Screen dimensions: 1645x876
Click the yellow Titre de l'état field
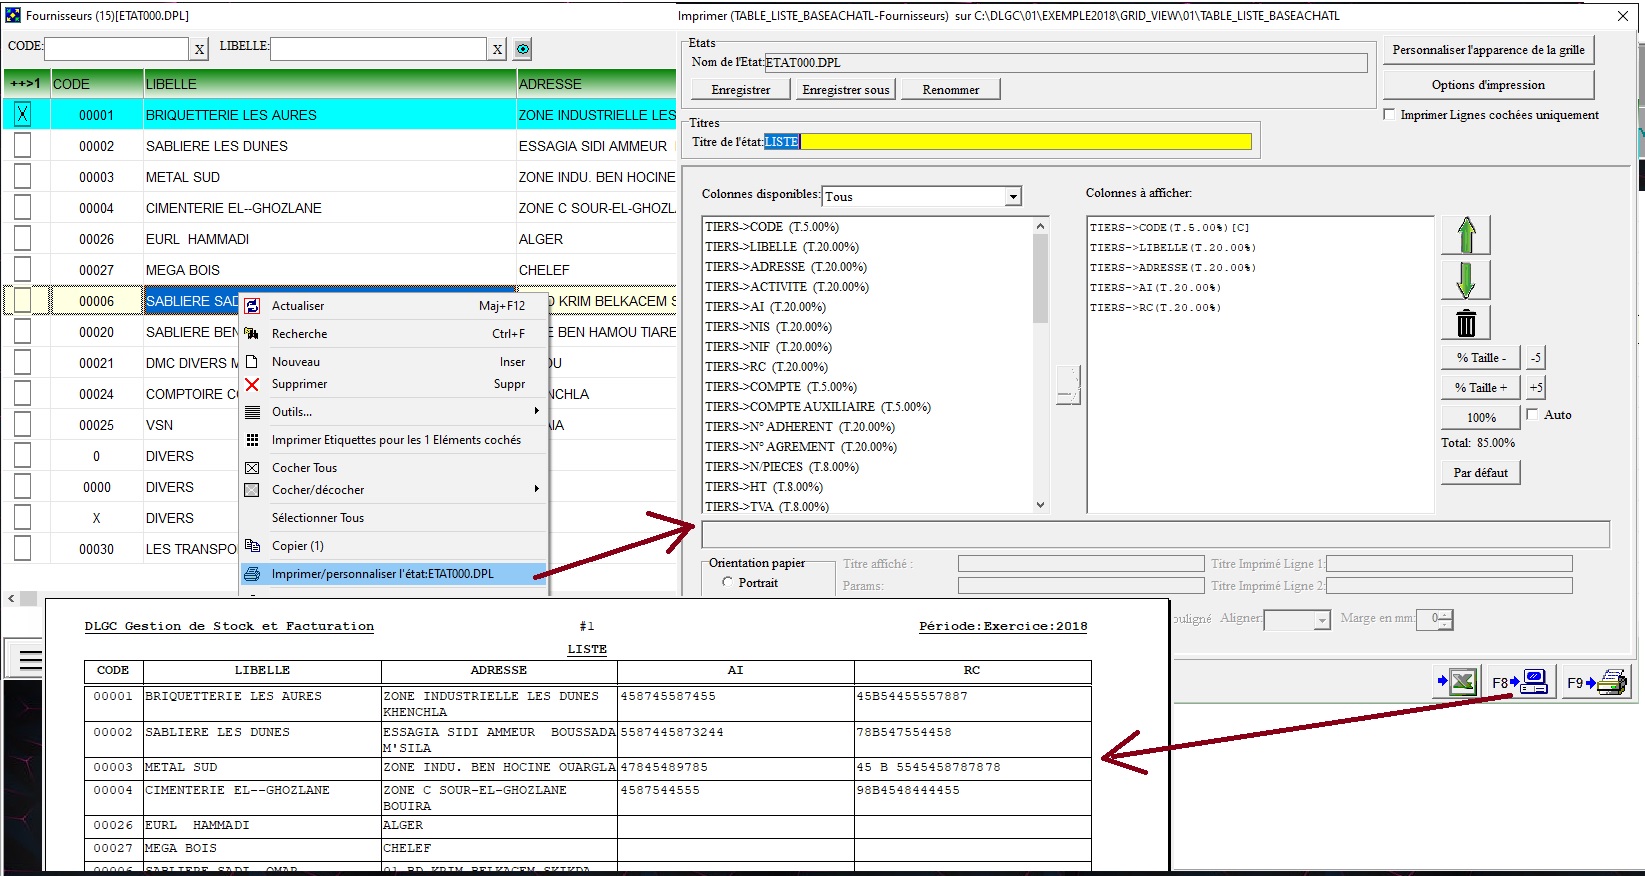1008,142
